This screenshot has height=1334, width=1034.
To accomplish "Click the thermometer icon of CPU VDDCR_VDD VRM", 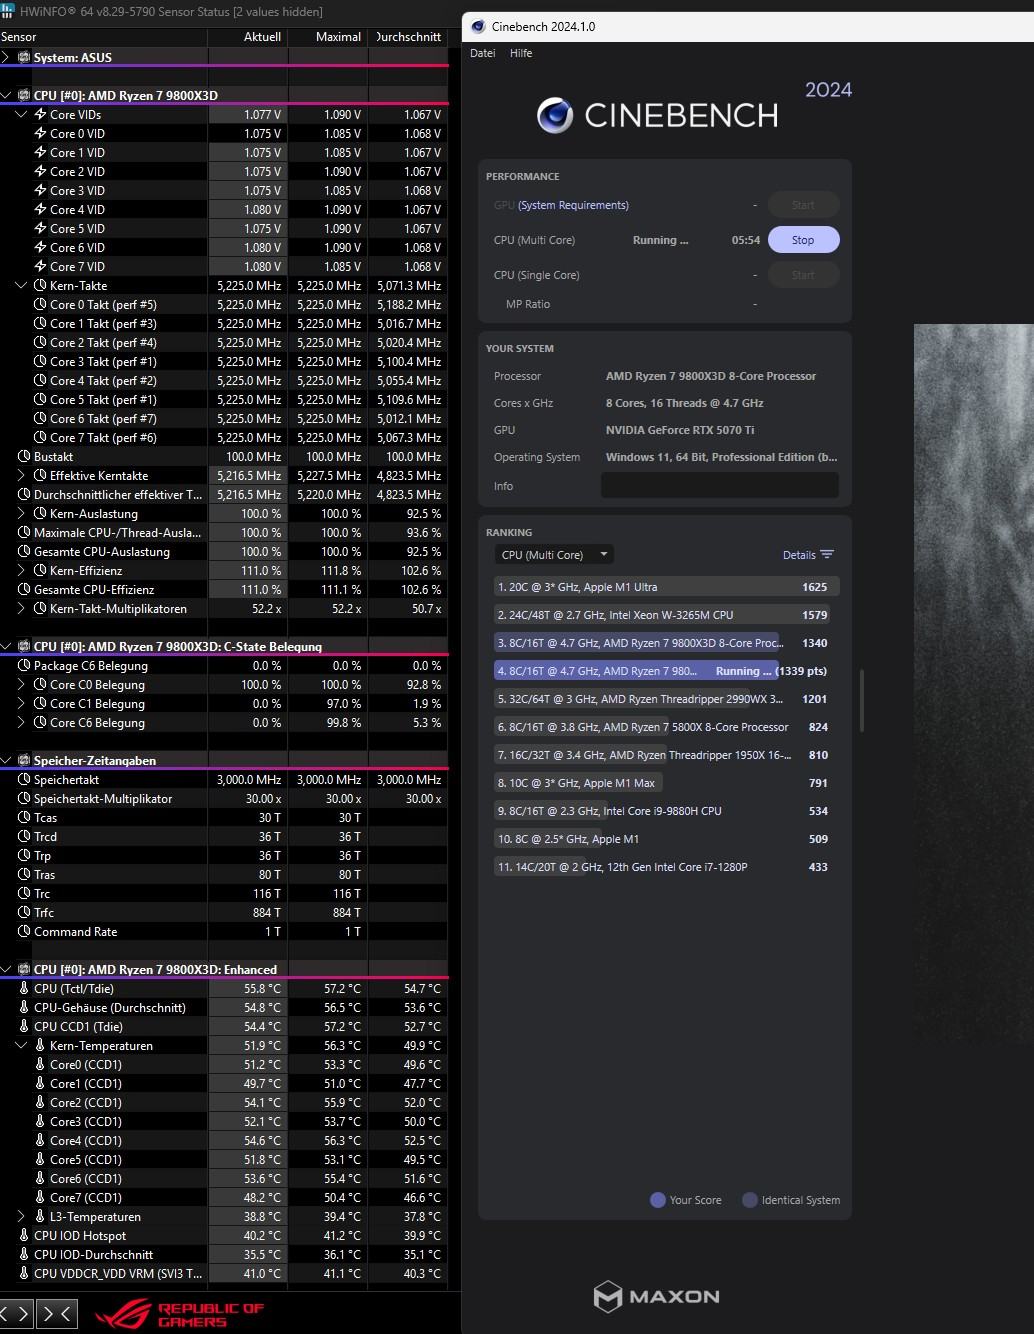I will tap(25, 1274).
